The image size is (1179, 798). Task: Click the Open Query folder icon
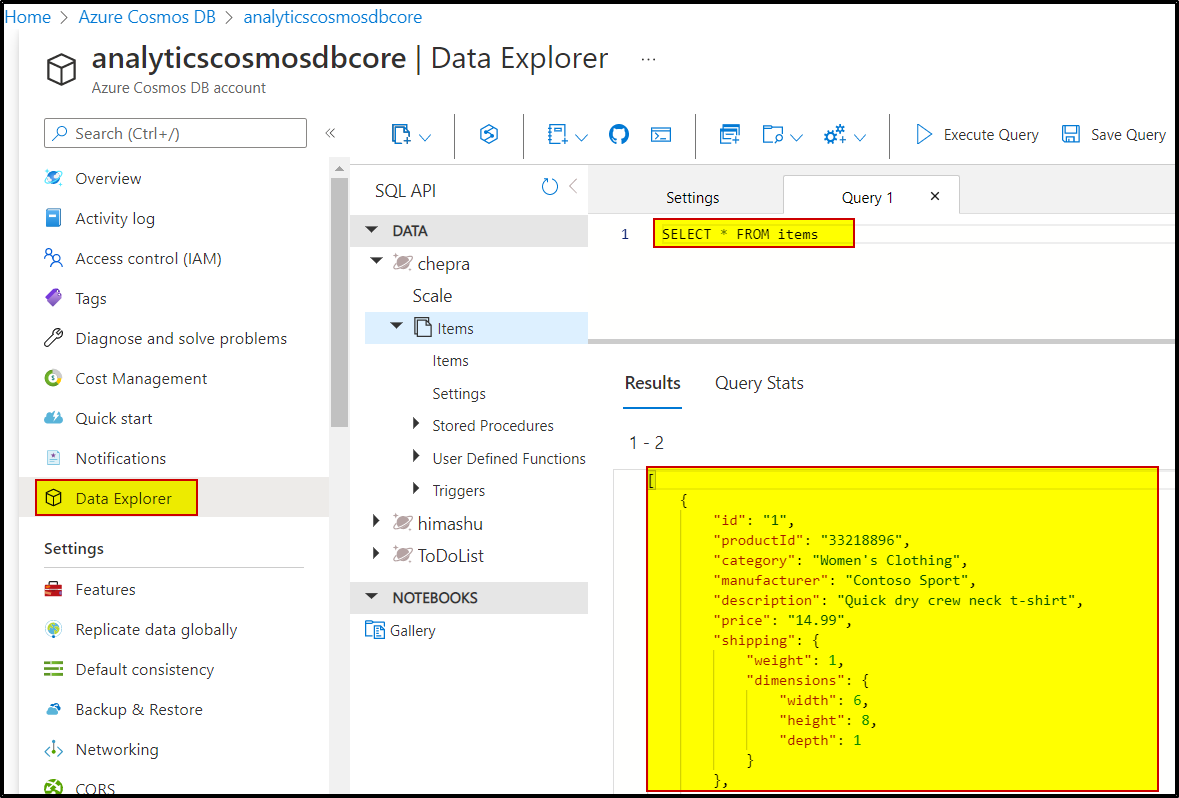tap(773, 135)
